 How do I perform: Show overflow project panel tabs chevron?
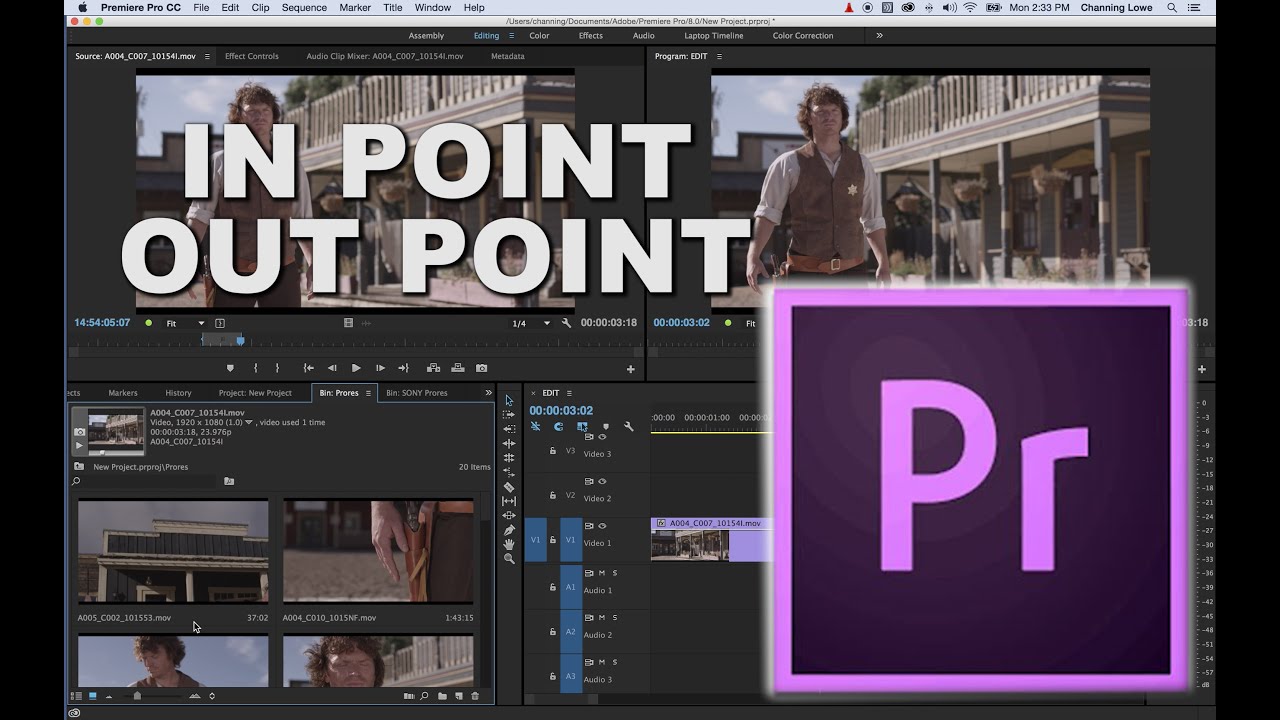coord(489,393)
